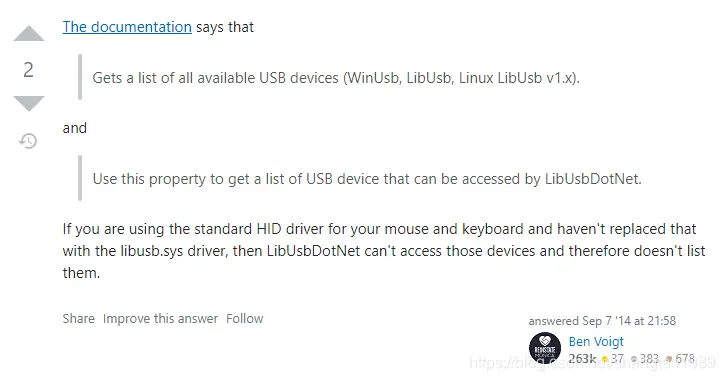The image size is (725, 381).
Task: Open Ben Voigt's user profile name link
Action: coord(596,341)
